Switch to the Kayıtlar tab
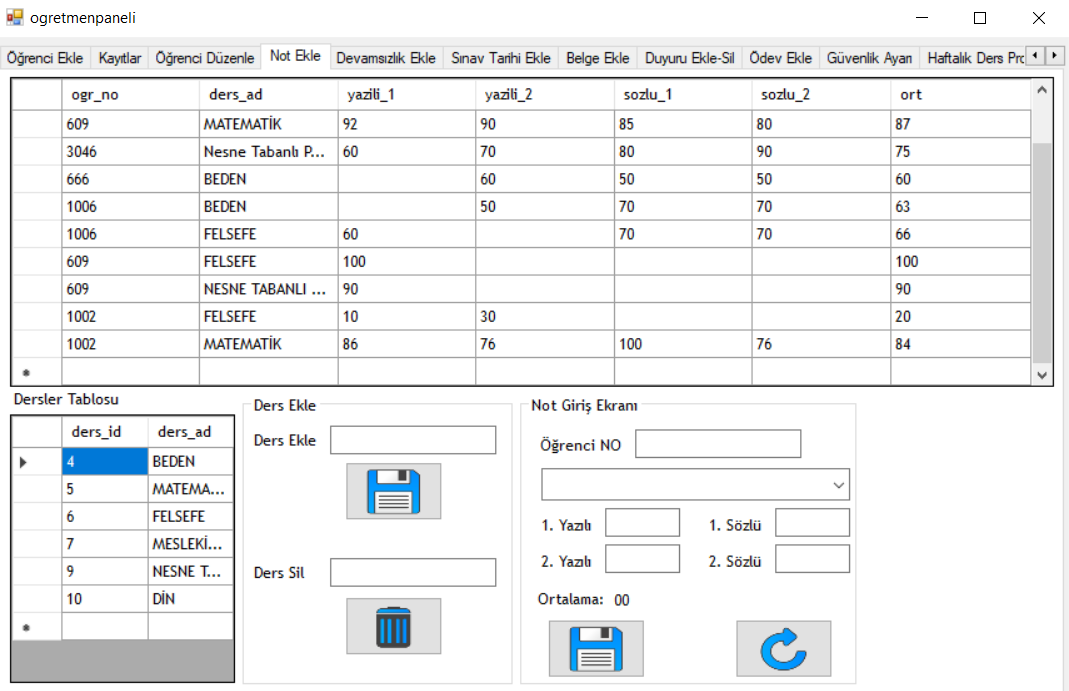Image resolution: width=1069 pixels, height=691 pixels. 119,57
